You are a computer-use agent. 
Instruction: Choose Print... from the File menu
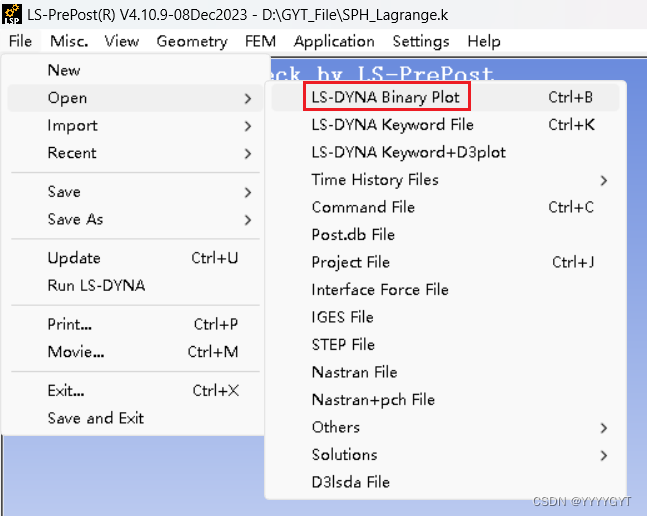(x=135, y=324)
